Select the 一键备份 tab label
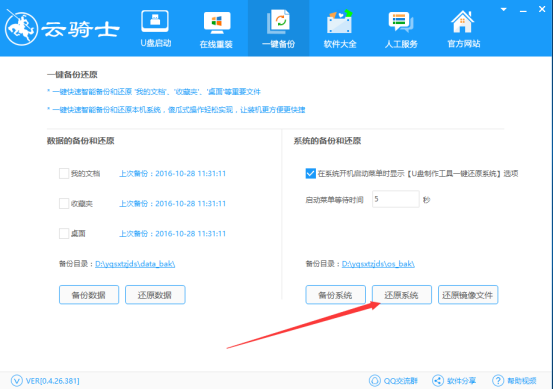Screen dimensions: 554x390 coord(278,44)
